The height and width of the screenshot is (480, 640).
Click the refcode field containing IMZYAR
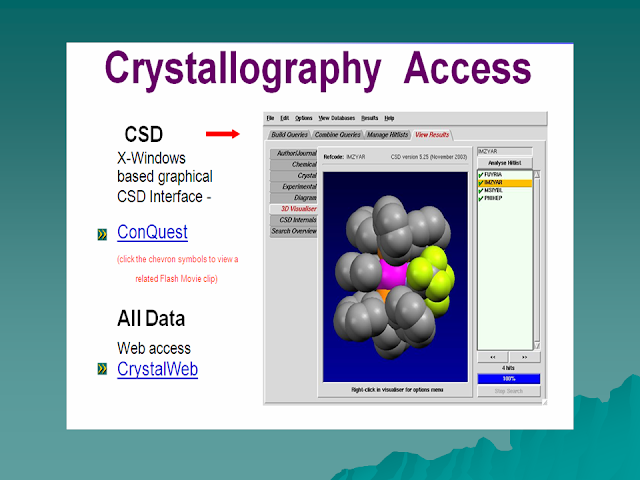pyautogui.click(x=505, y=151)
